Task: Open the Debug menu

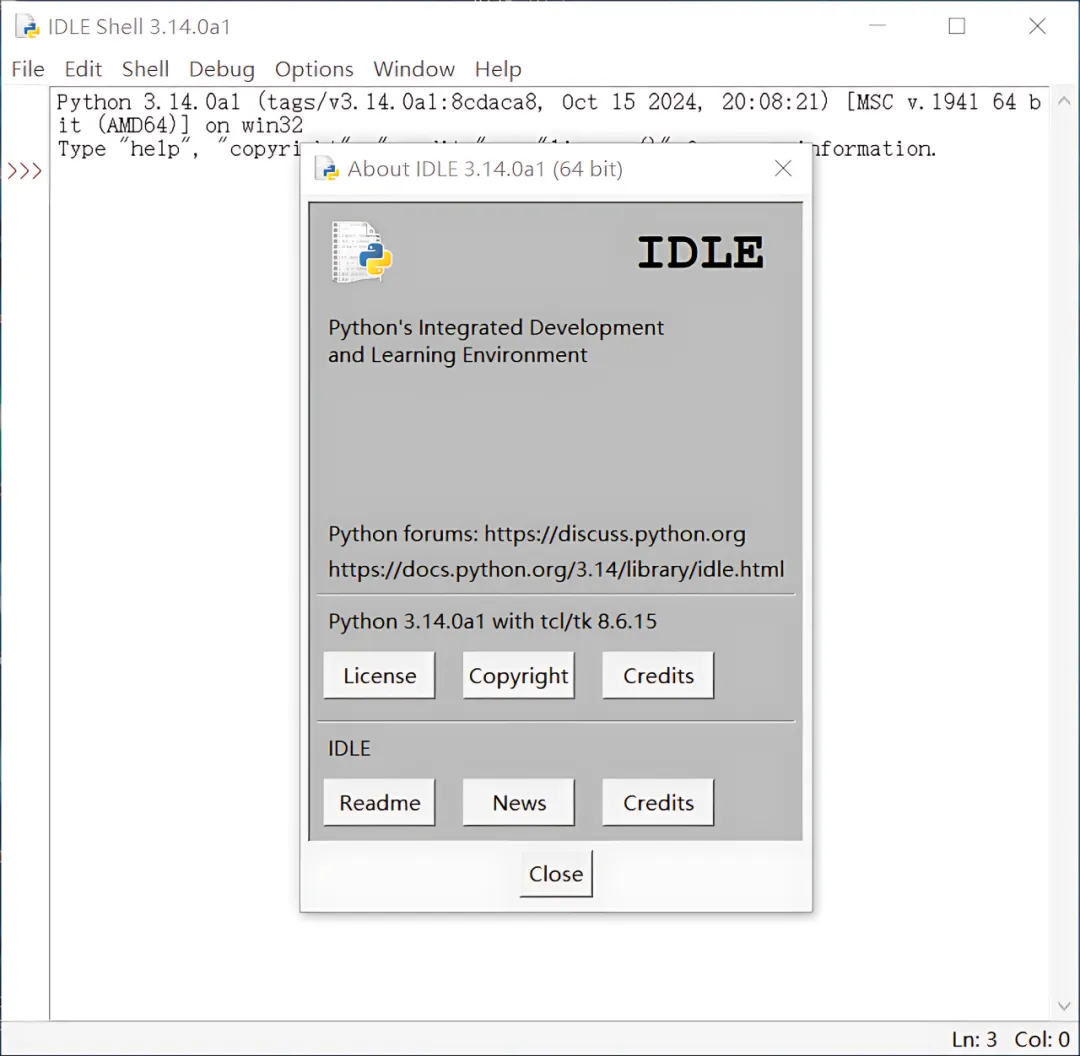Action: coord(222,69)
